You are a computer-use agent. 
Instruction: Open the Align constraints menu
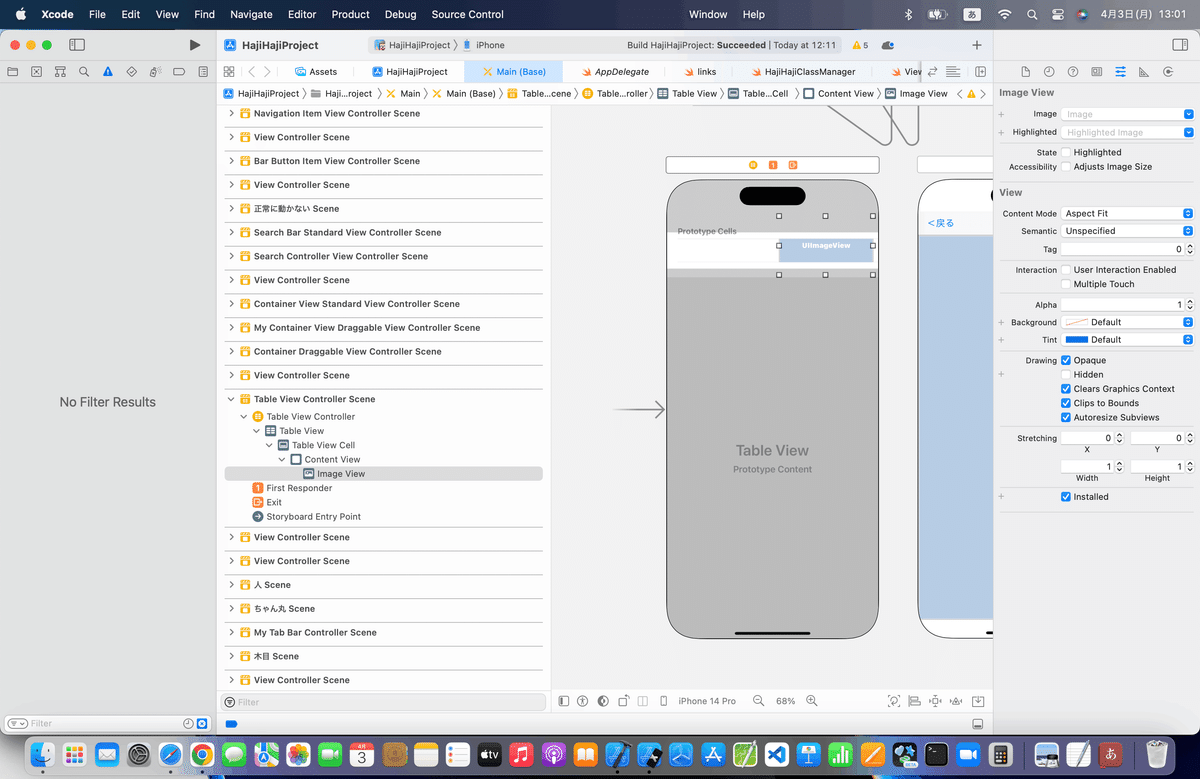coord(914,702)
